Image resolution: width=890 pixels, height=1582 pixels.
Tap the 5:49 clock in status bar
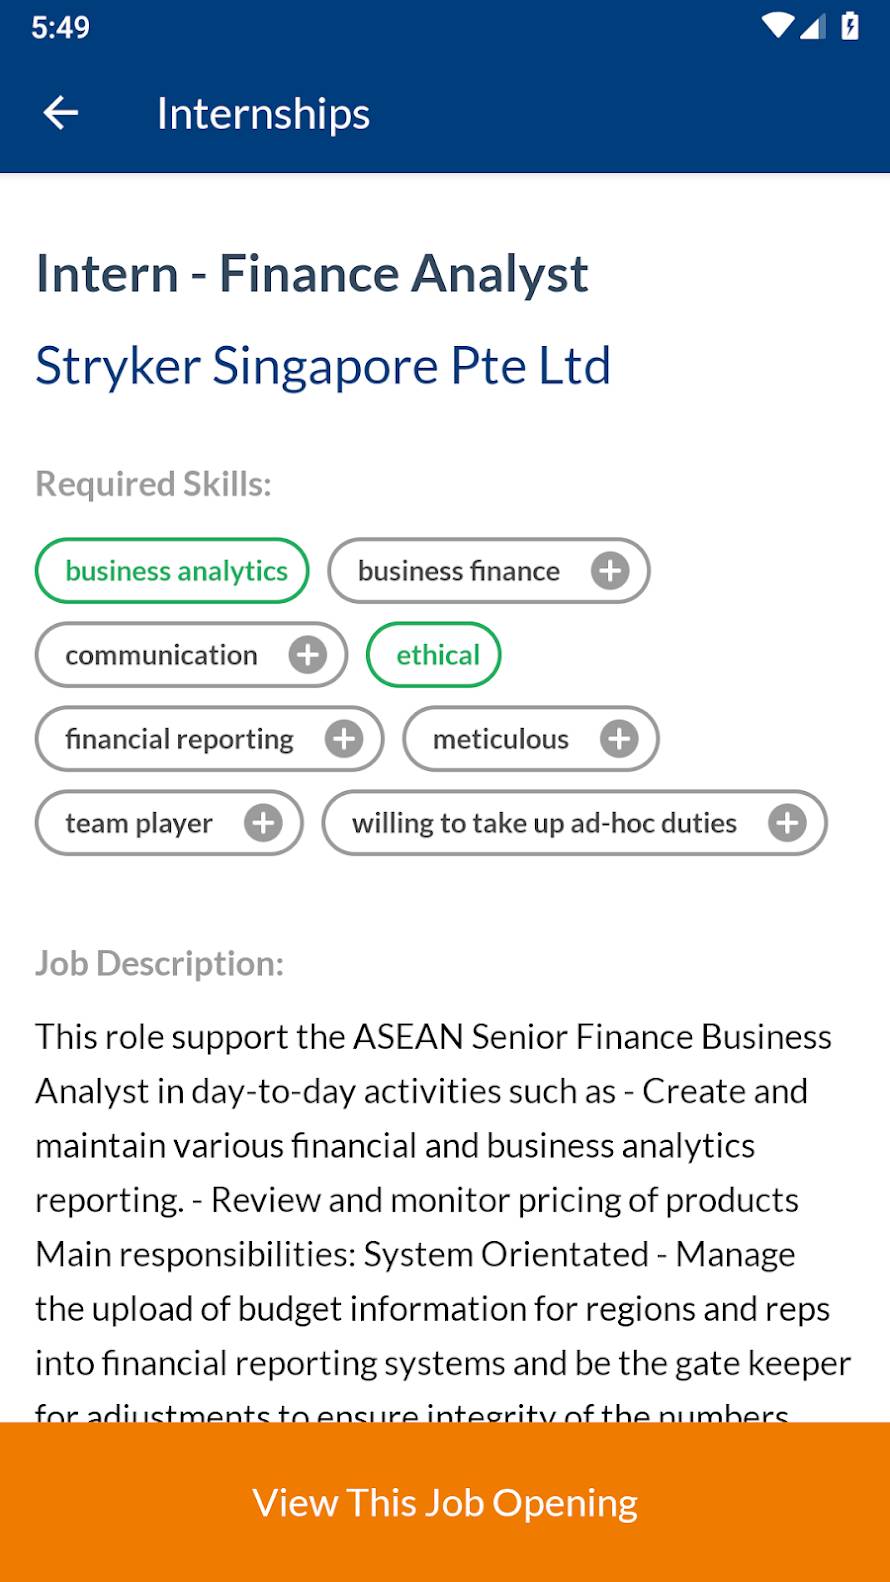coord(60,27)
